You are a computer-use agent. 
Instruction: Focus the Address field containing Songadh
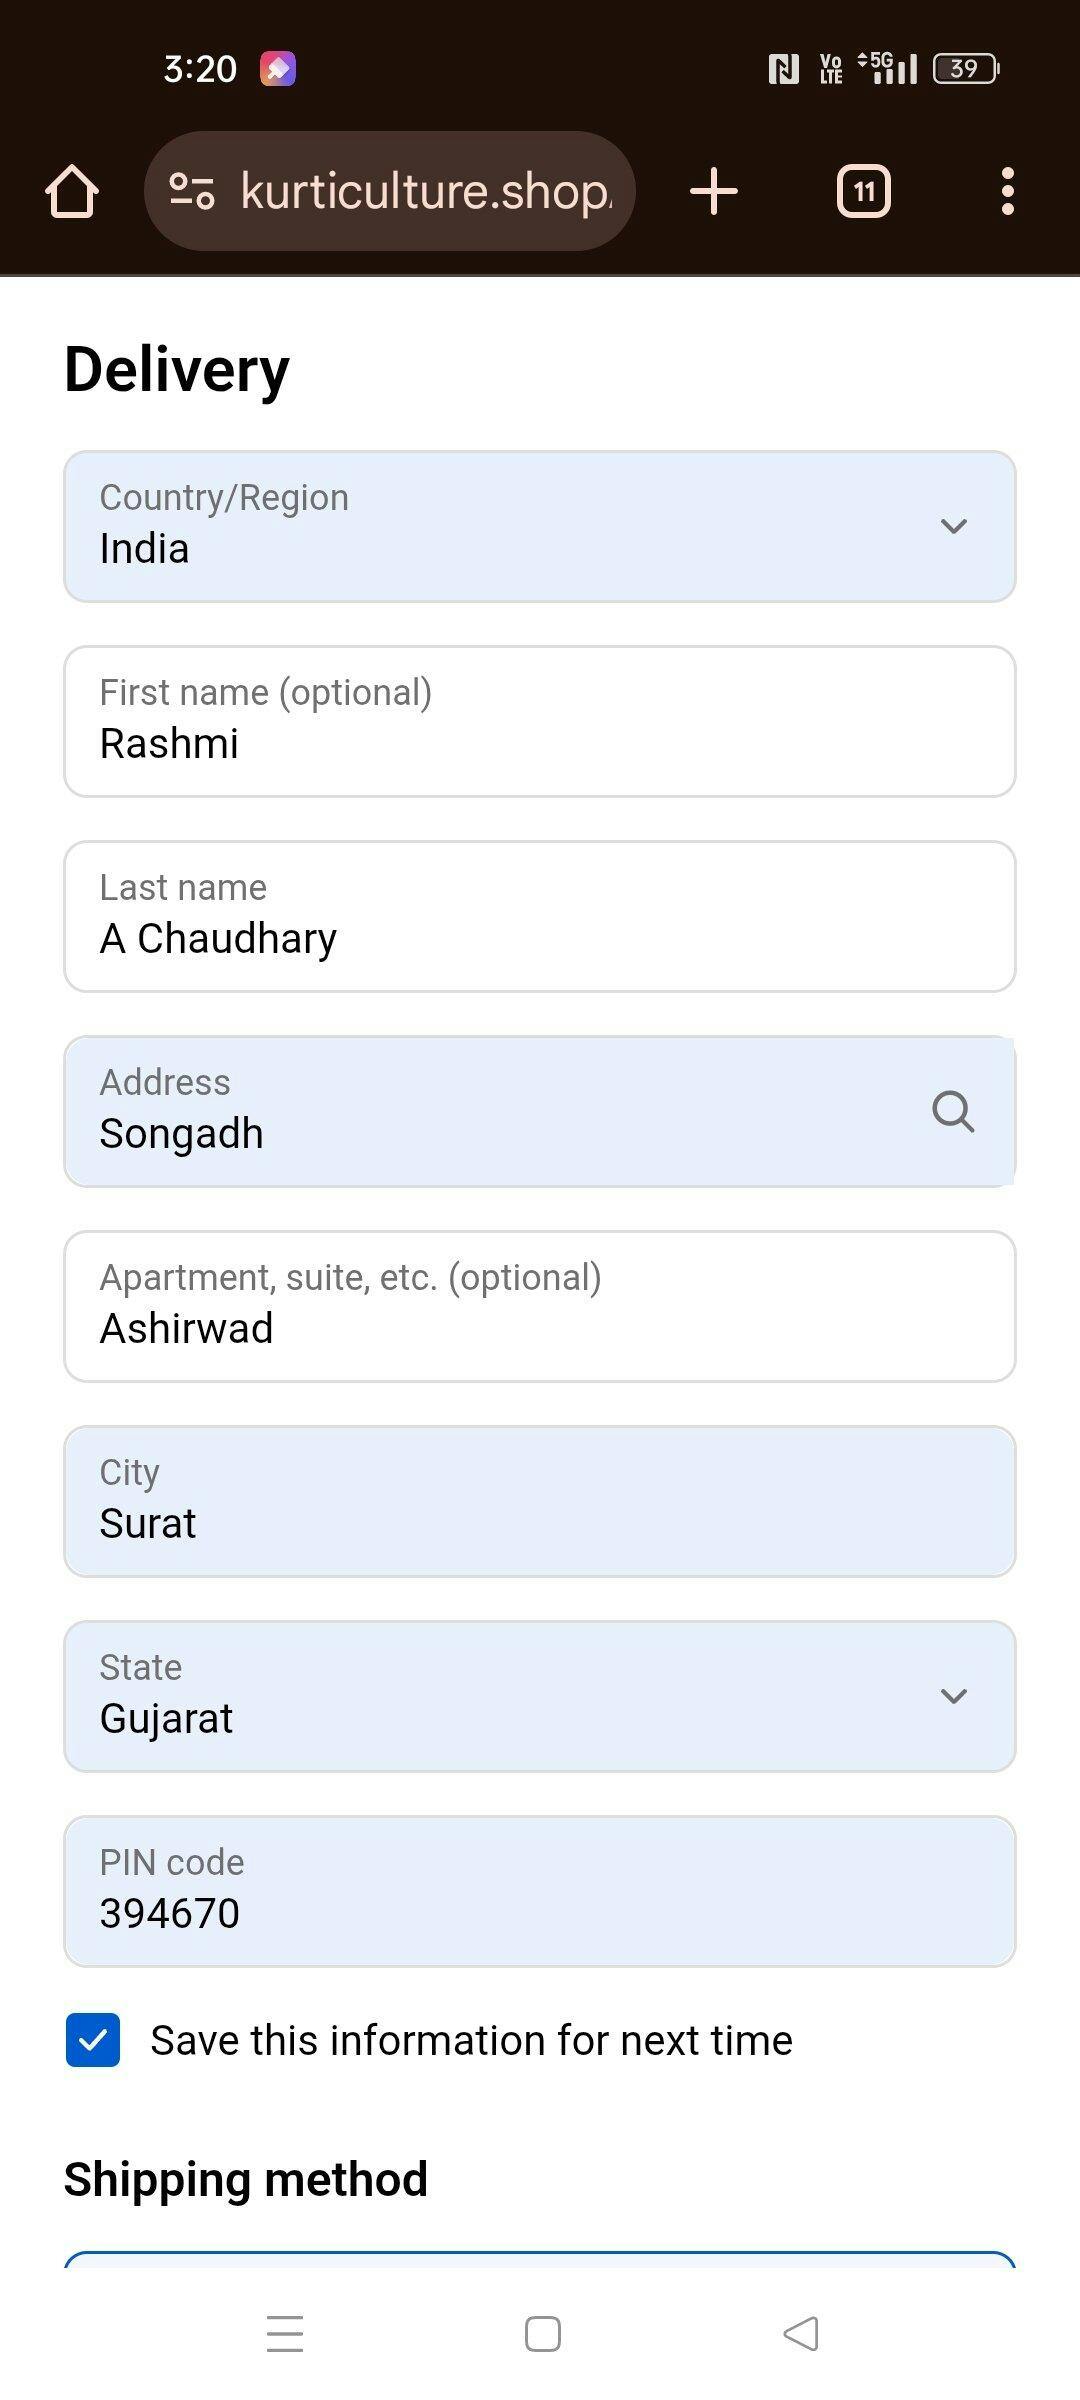490,1112
